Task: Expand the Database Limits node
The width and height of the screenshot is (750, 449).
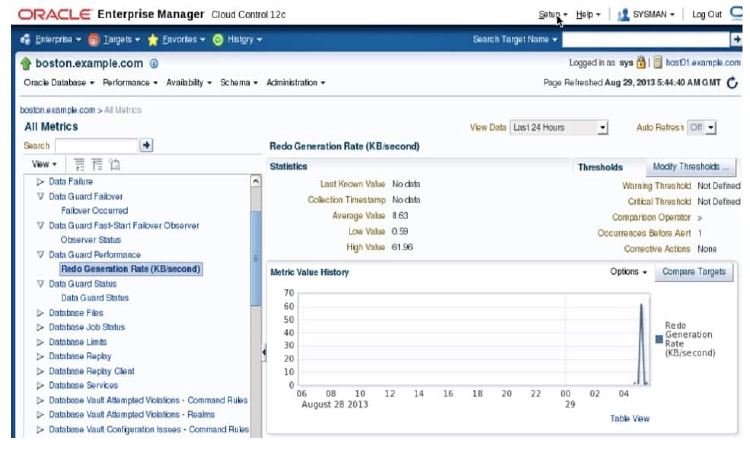Action: coord(40,342)
